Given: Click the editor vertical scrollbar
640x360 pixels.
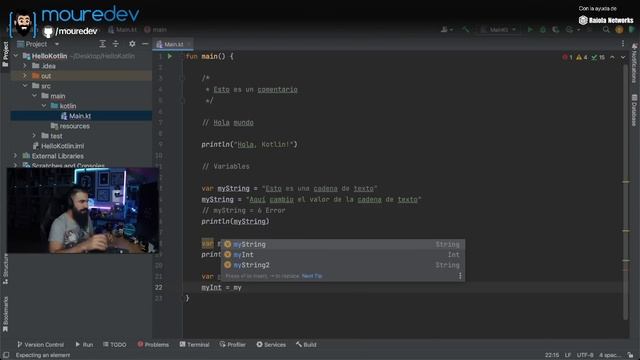Looking at the screenshot, I should (x=625, y=192).
